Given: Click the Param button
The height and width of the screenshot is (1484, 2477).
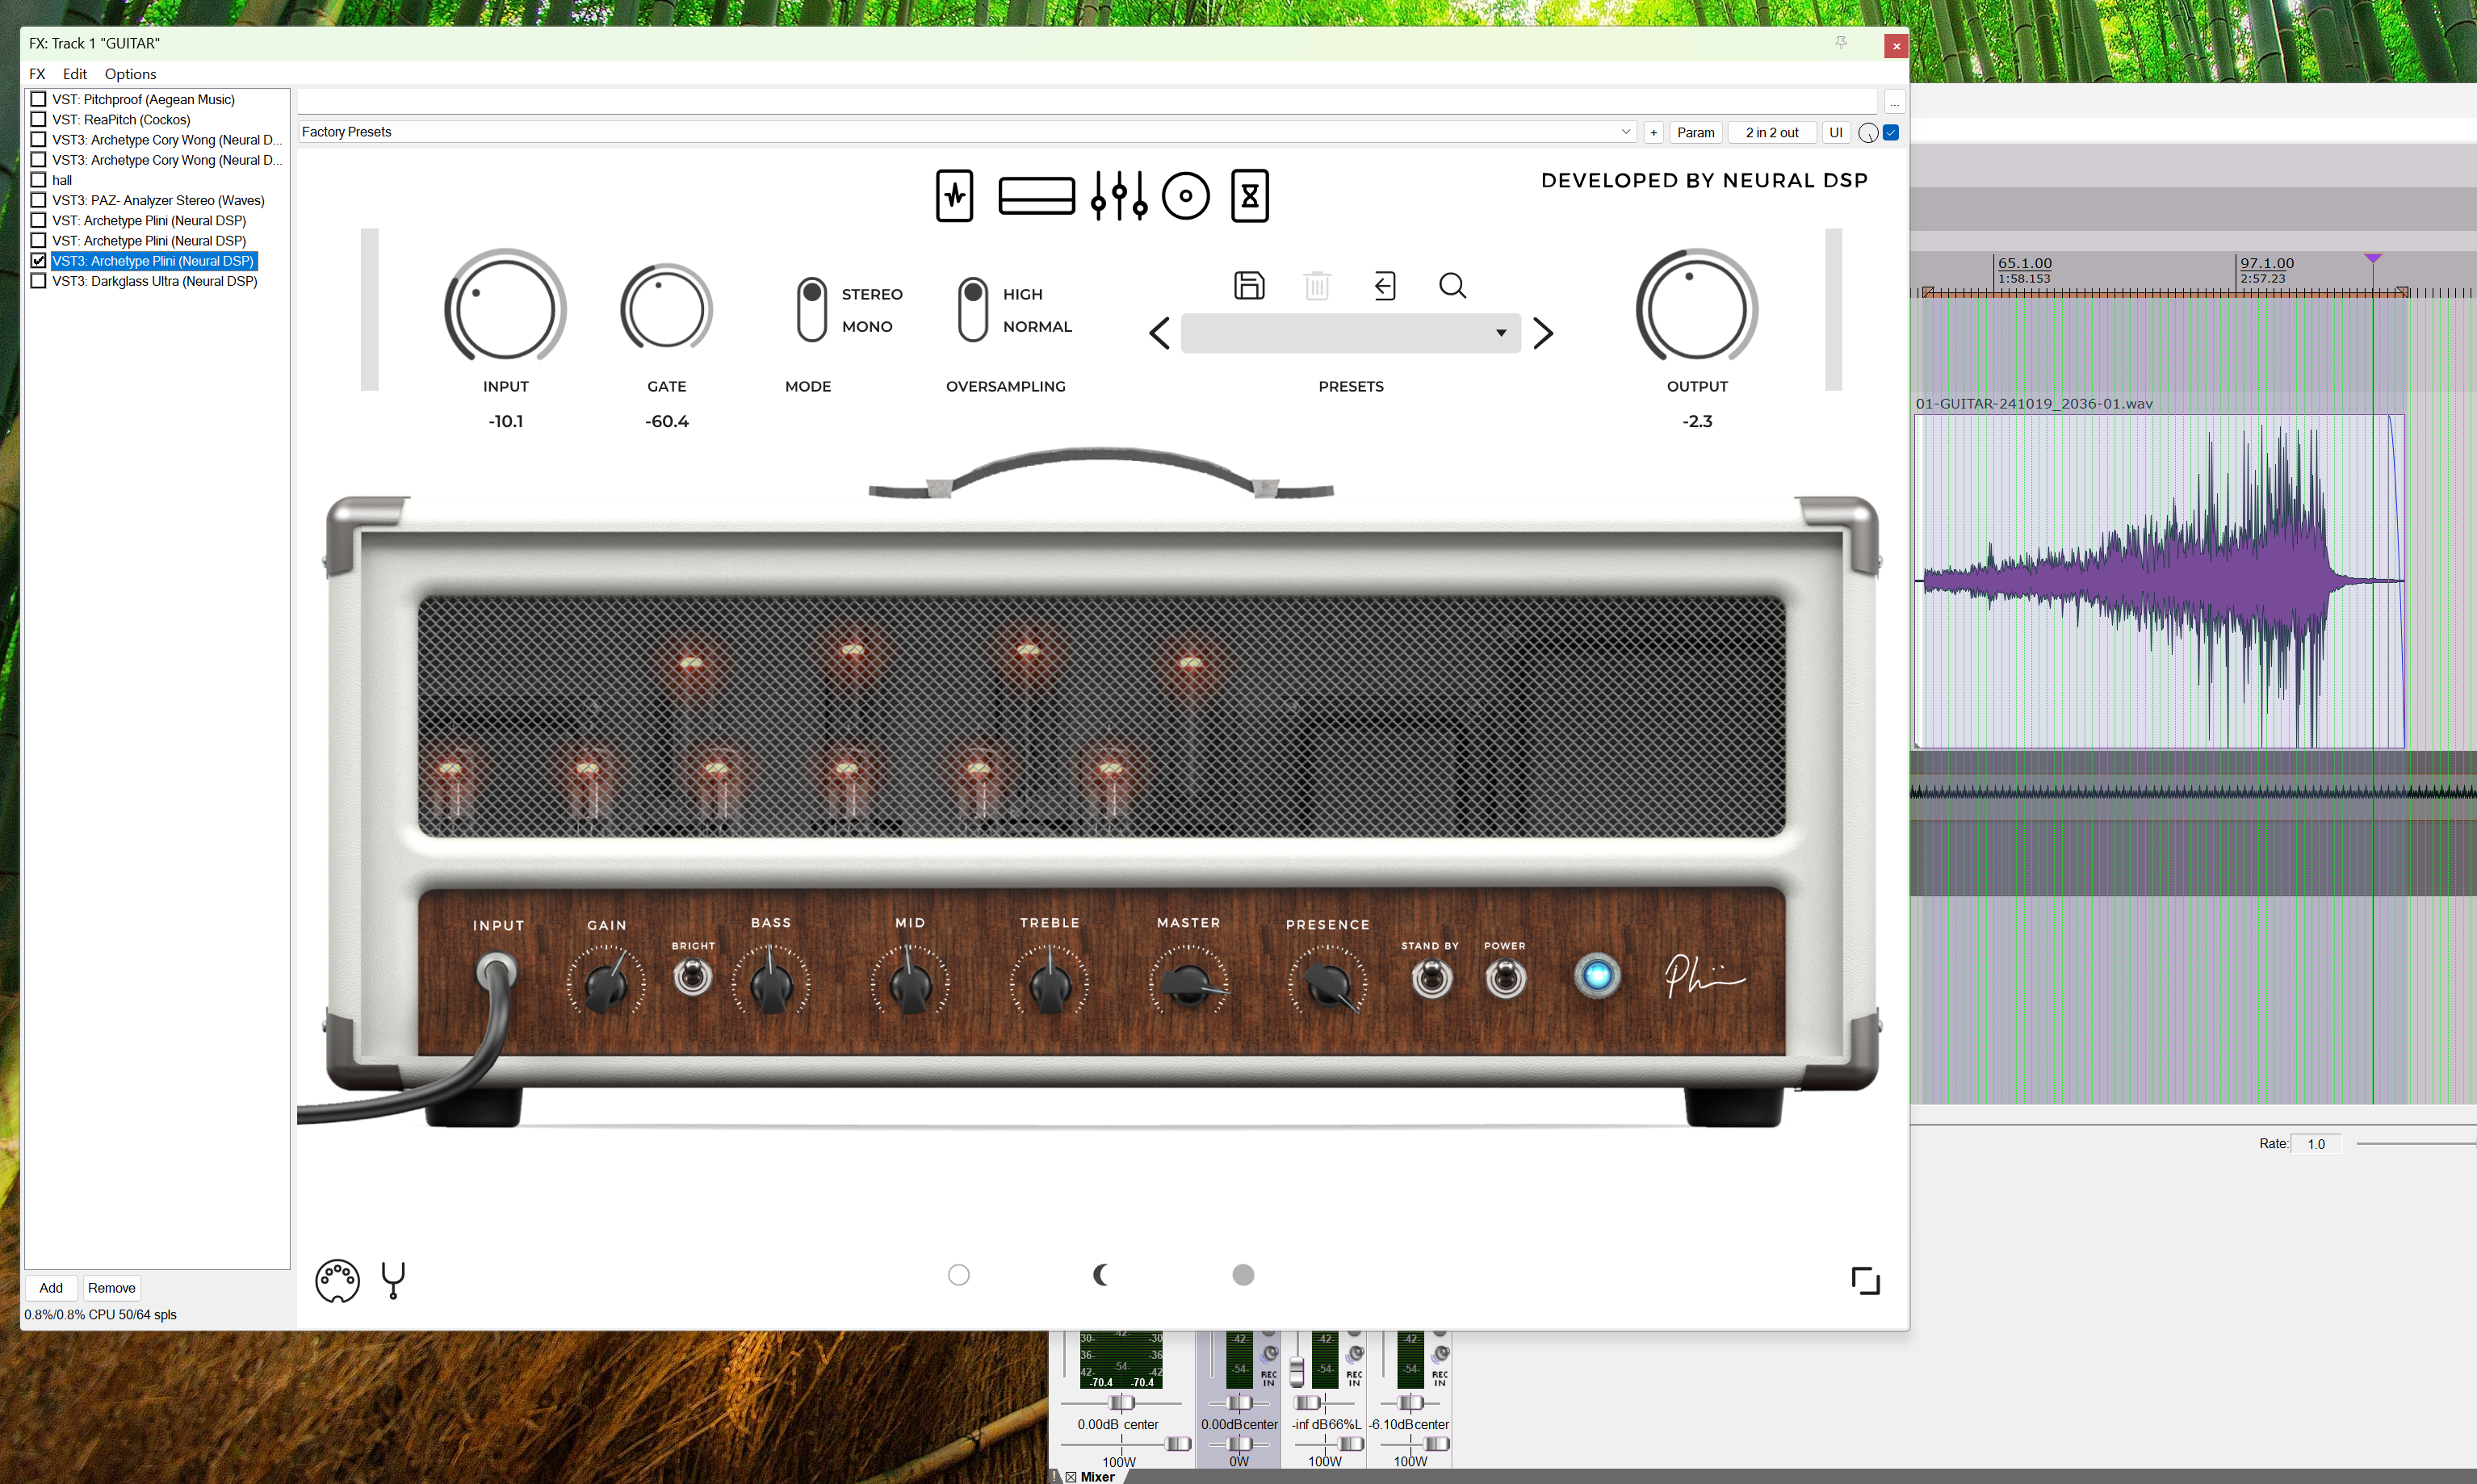Looking at the screenshot, I should 1695,132.
